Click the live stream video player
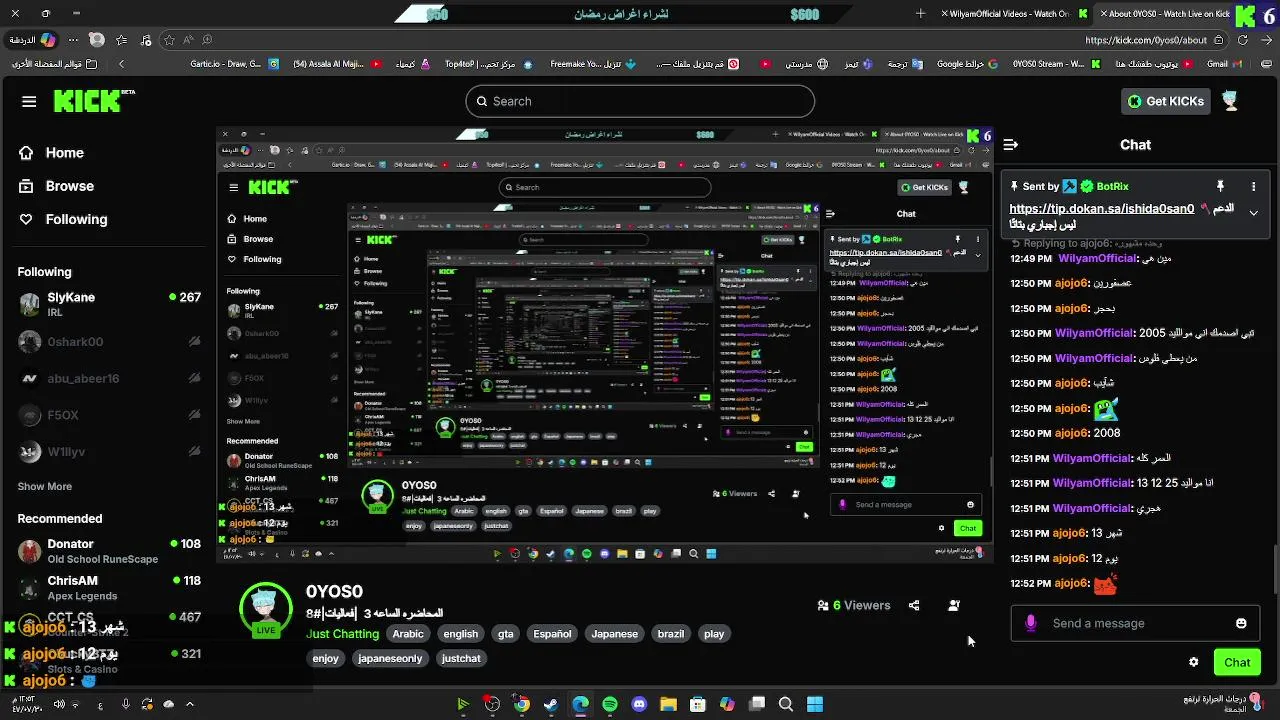Screen dimensions: 1280x720 606,345
